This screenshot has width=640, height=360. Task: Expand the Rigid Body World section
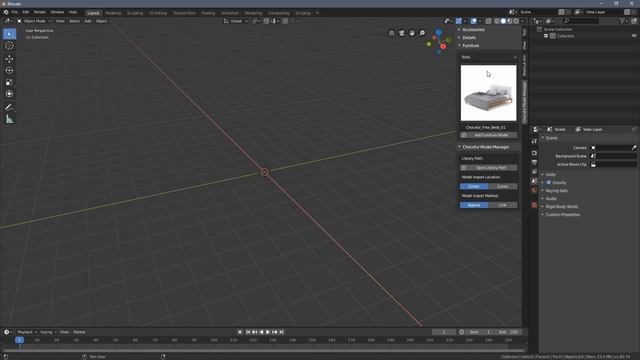562,207
